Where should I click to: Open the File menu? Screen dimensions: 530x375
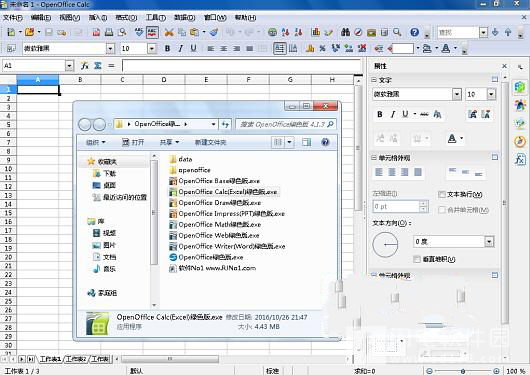[x=13, y=18]
